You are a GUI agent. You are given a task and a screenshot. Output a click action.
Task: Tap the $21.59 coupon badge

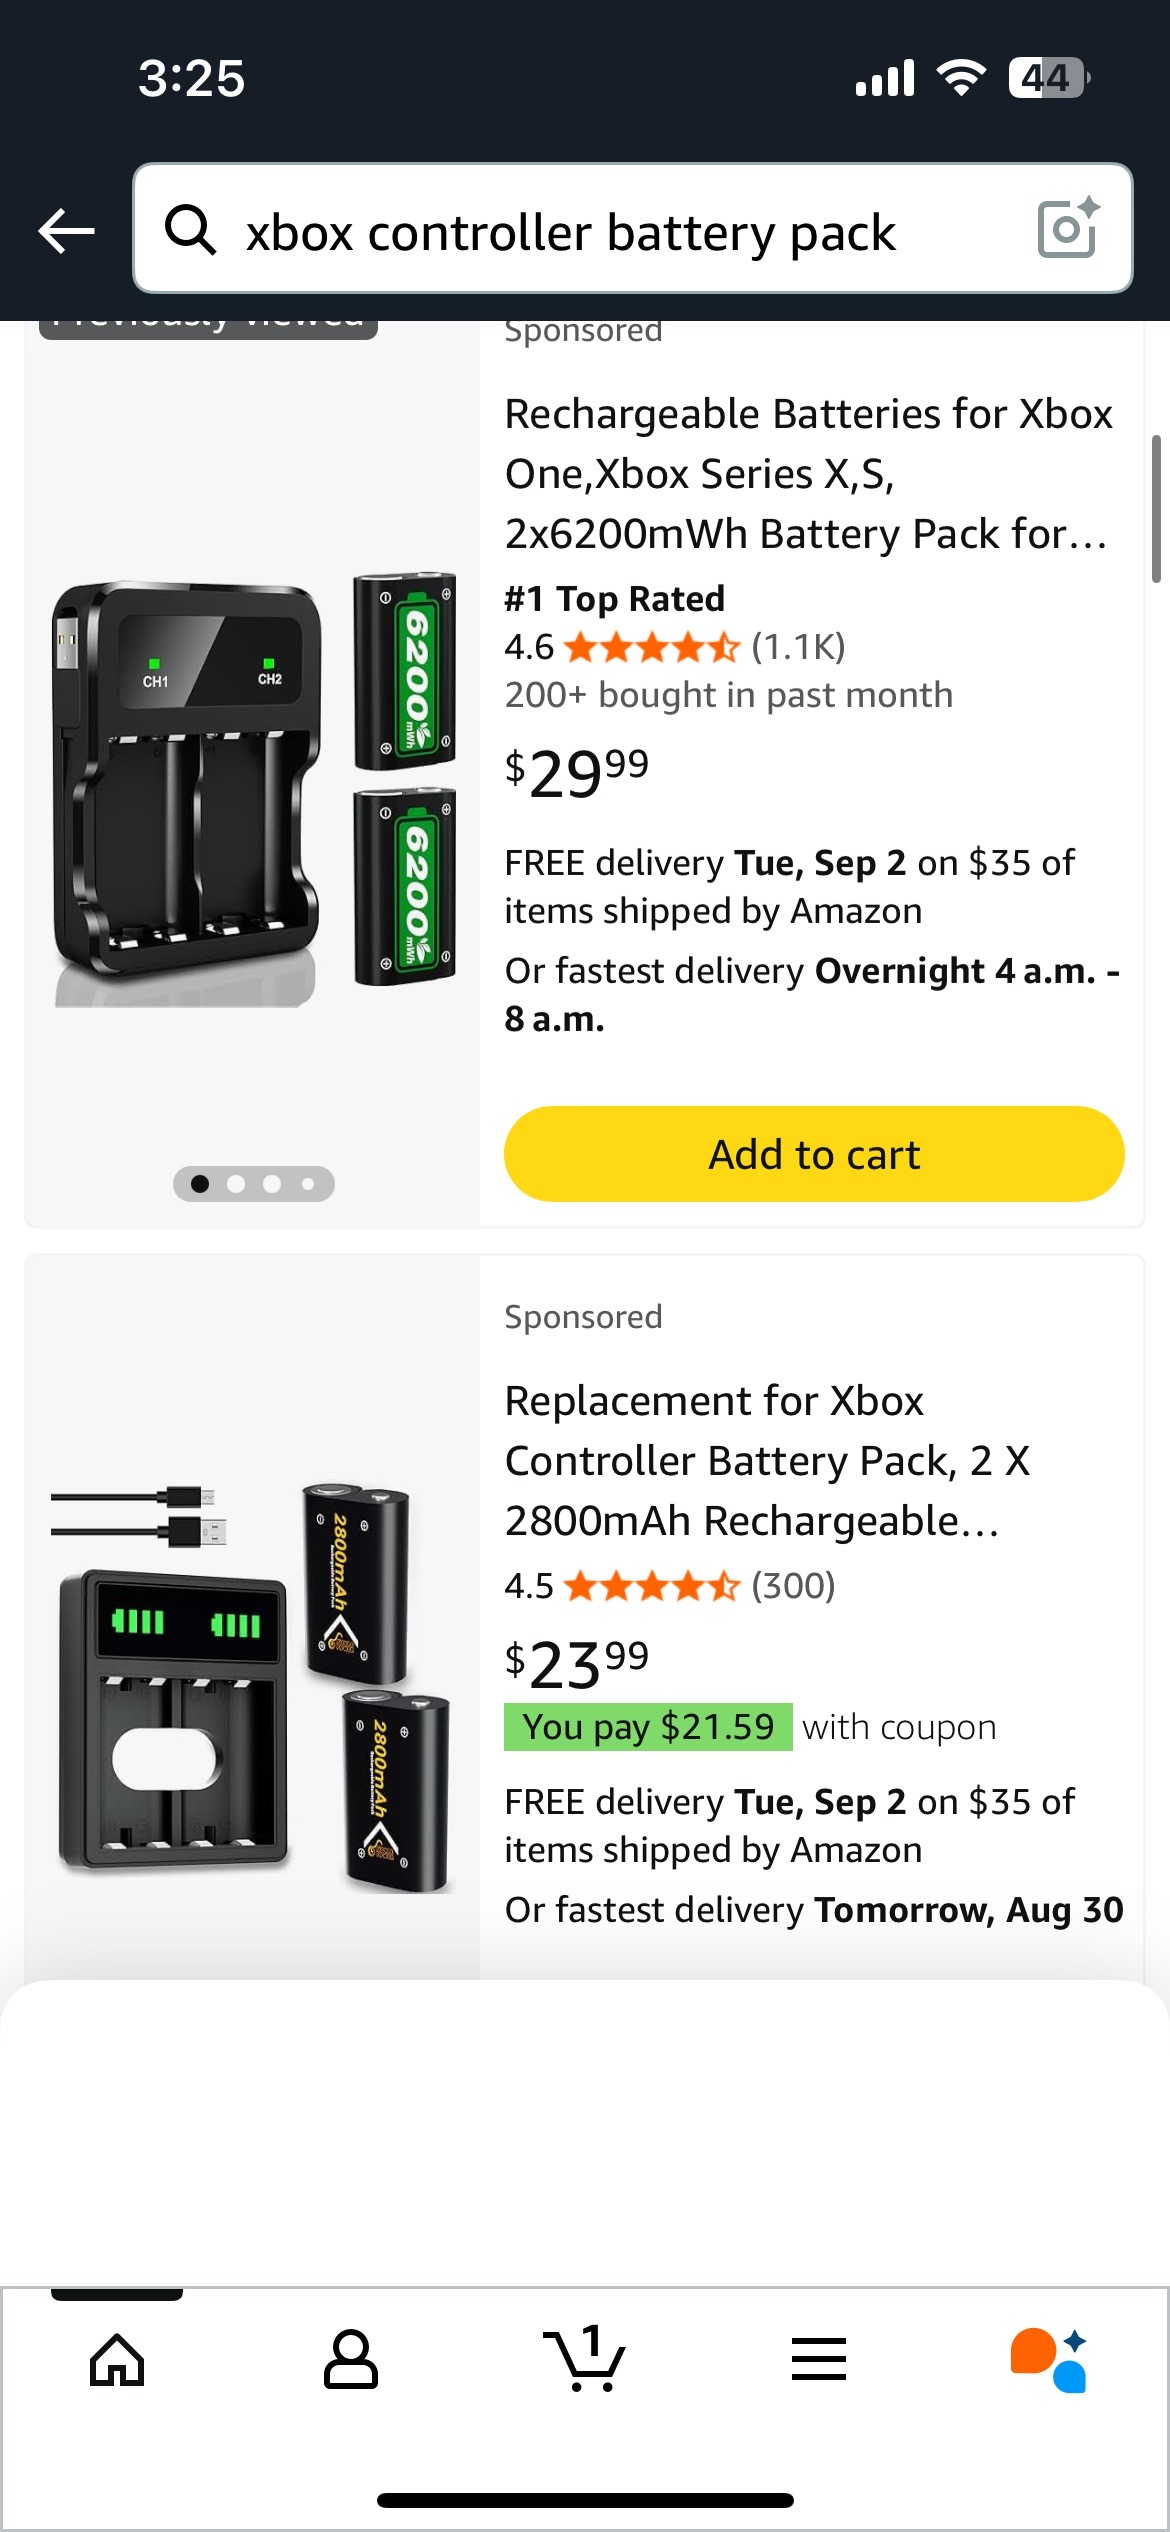[x=648, y=1727]
